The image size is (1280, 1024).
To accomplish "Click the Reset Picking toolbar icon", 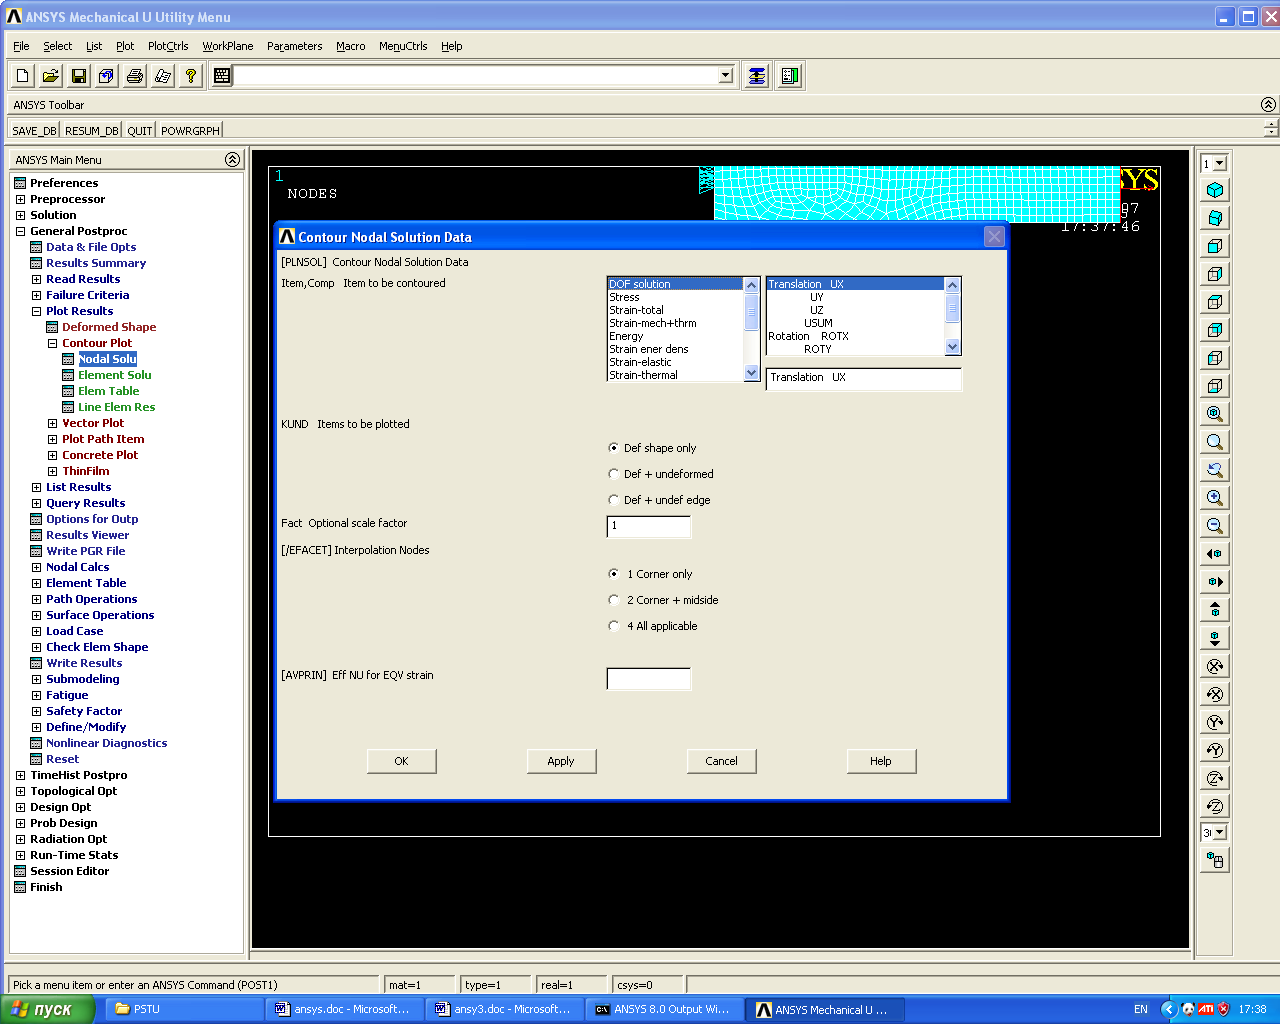I will (x=790, y=76).
